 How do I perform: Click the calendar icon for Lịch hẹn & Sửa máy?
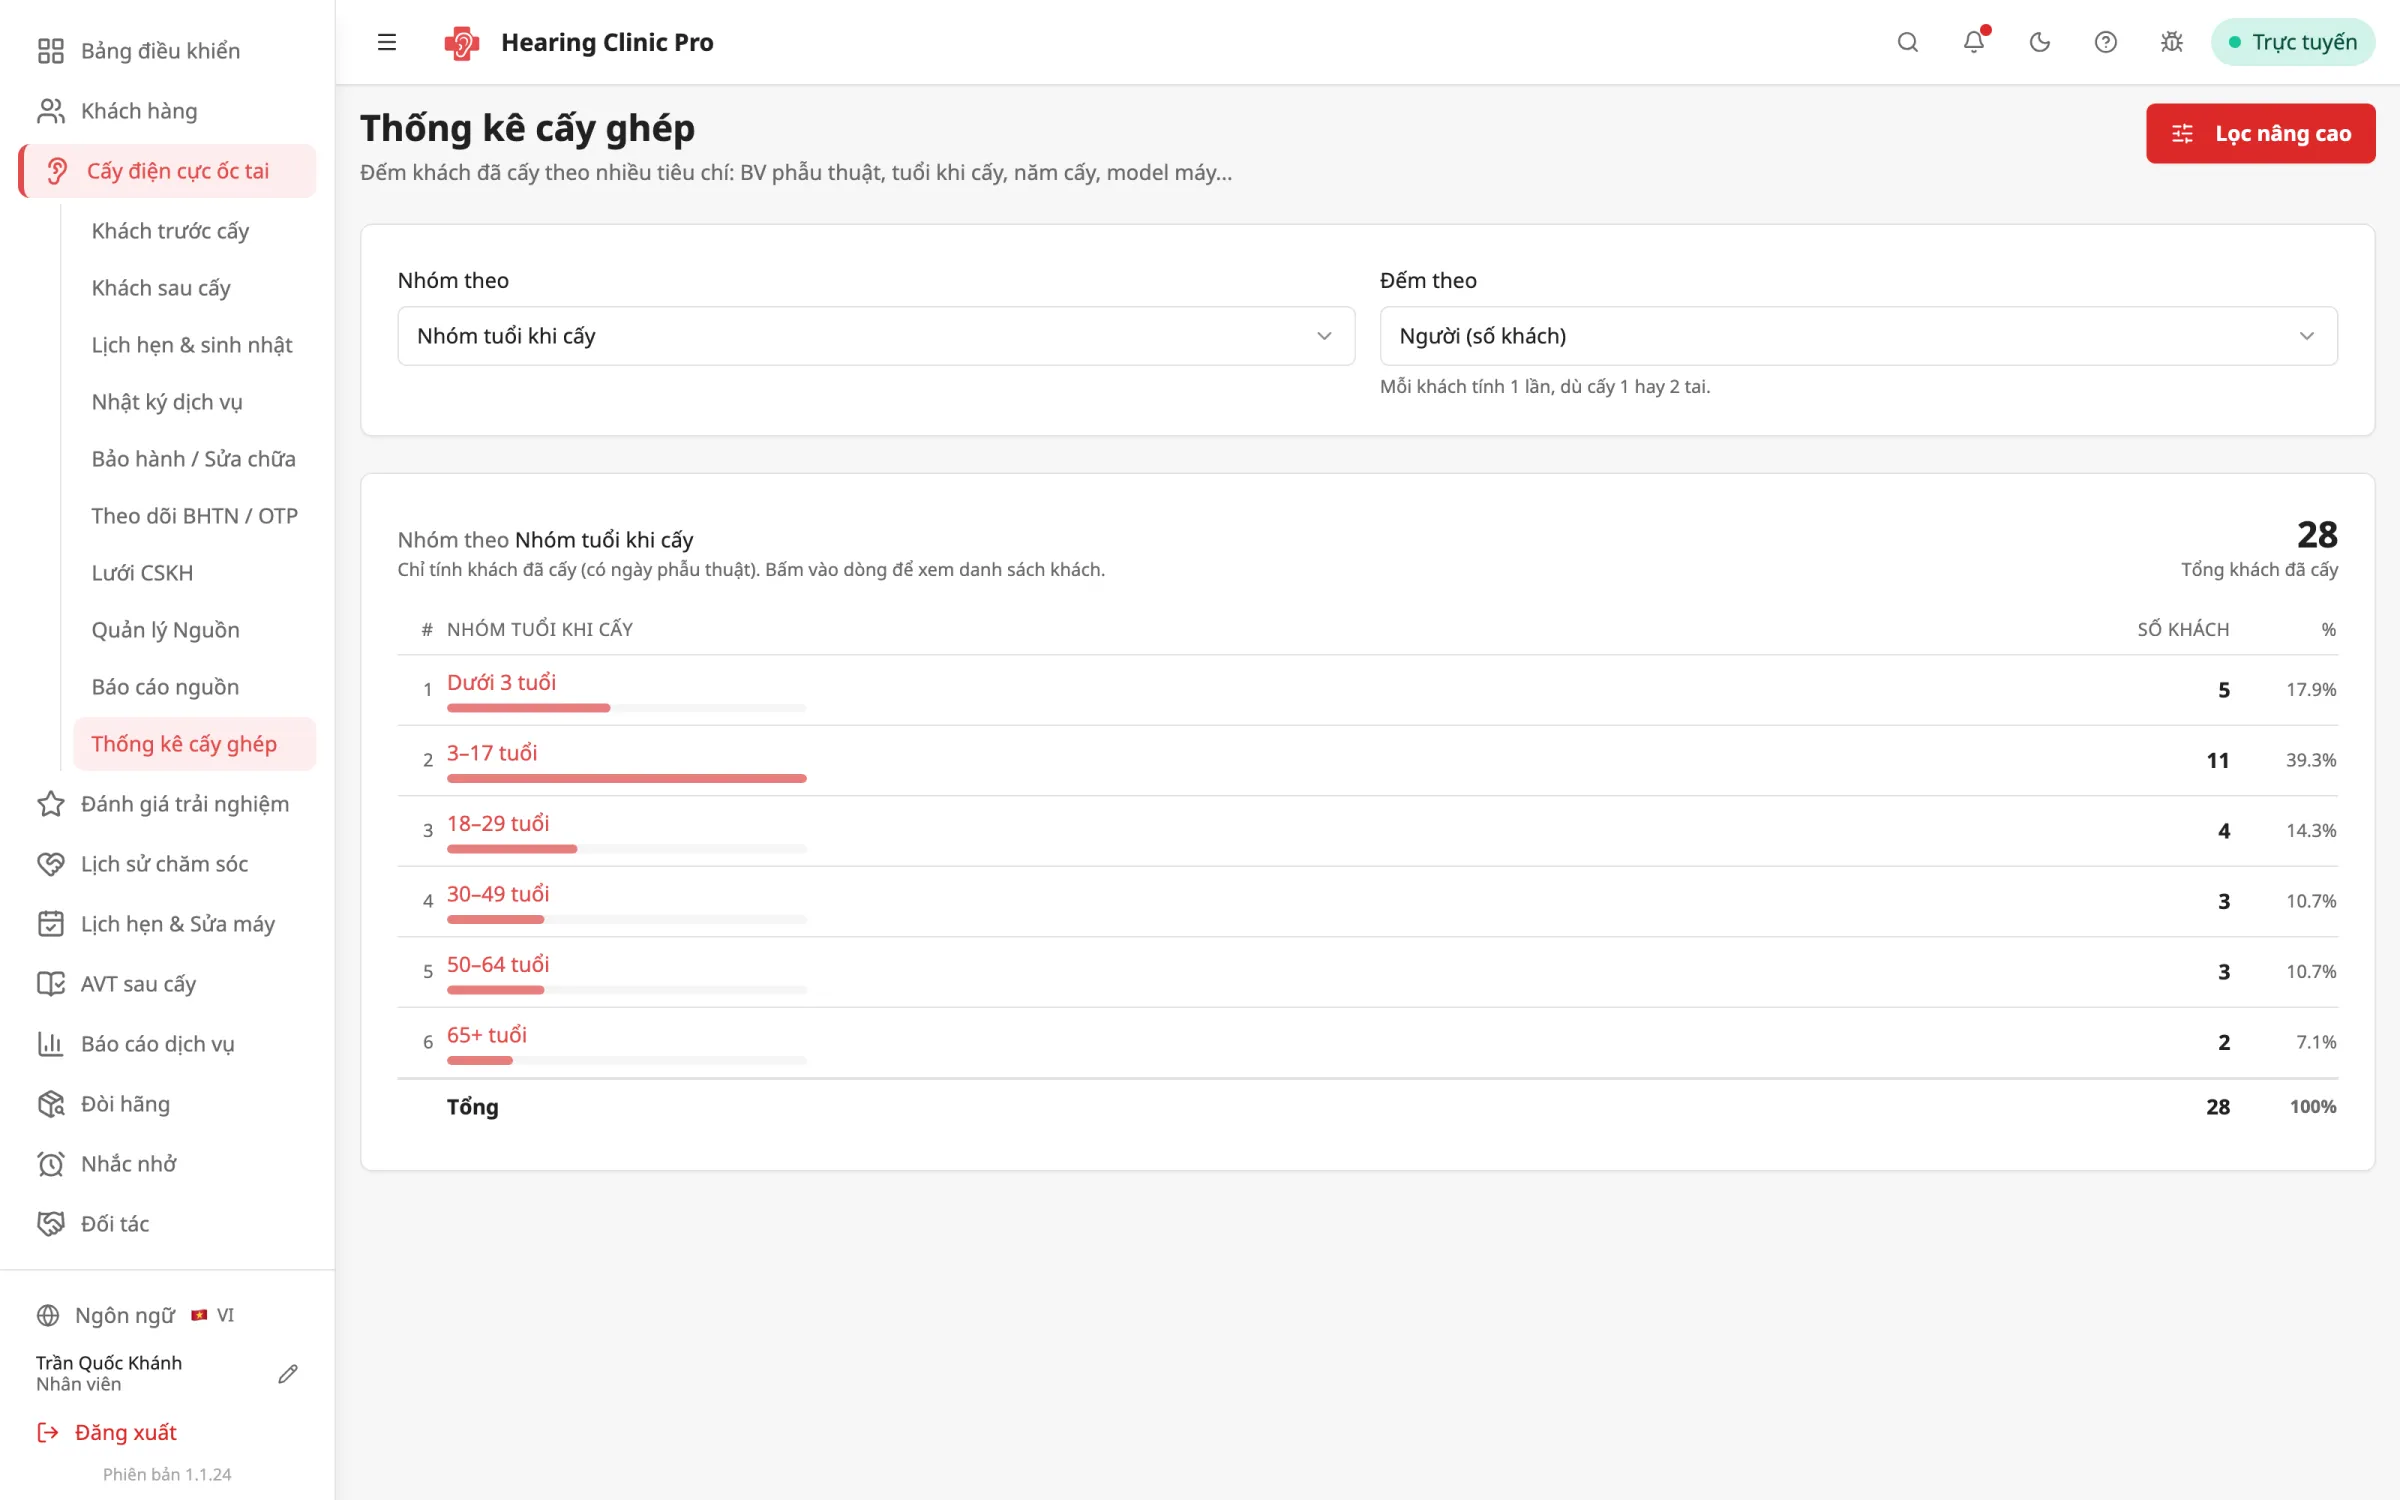(x=50, y=924)
